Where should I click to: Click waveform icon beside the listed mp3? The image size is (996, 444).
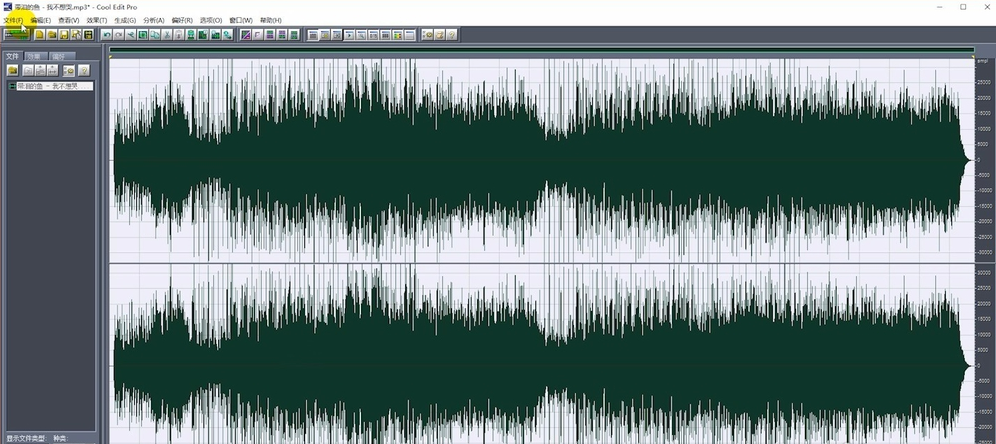click(12, 86)
